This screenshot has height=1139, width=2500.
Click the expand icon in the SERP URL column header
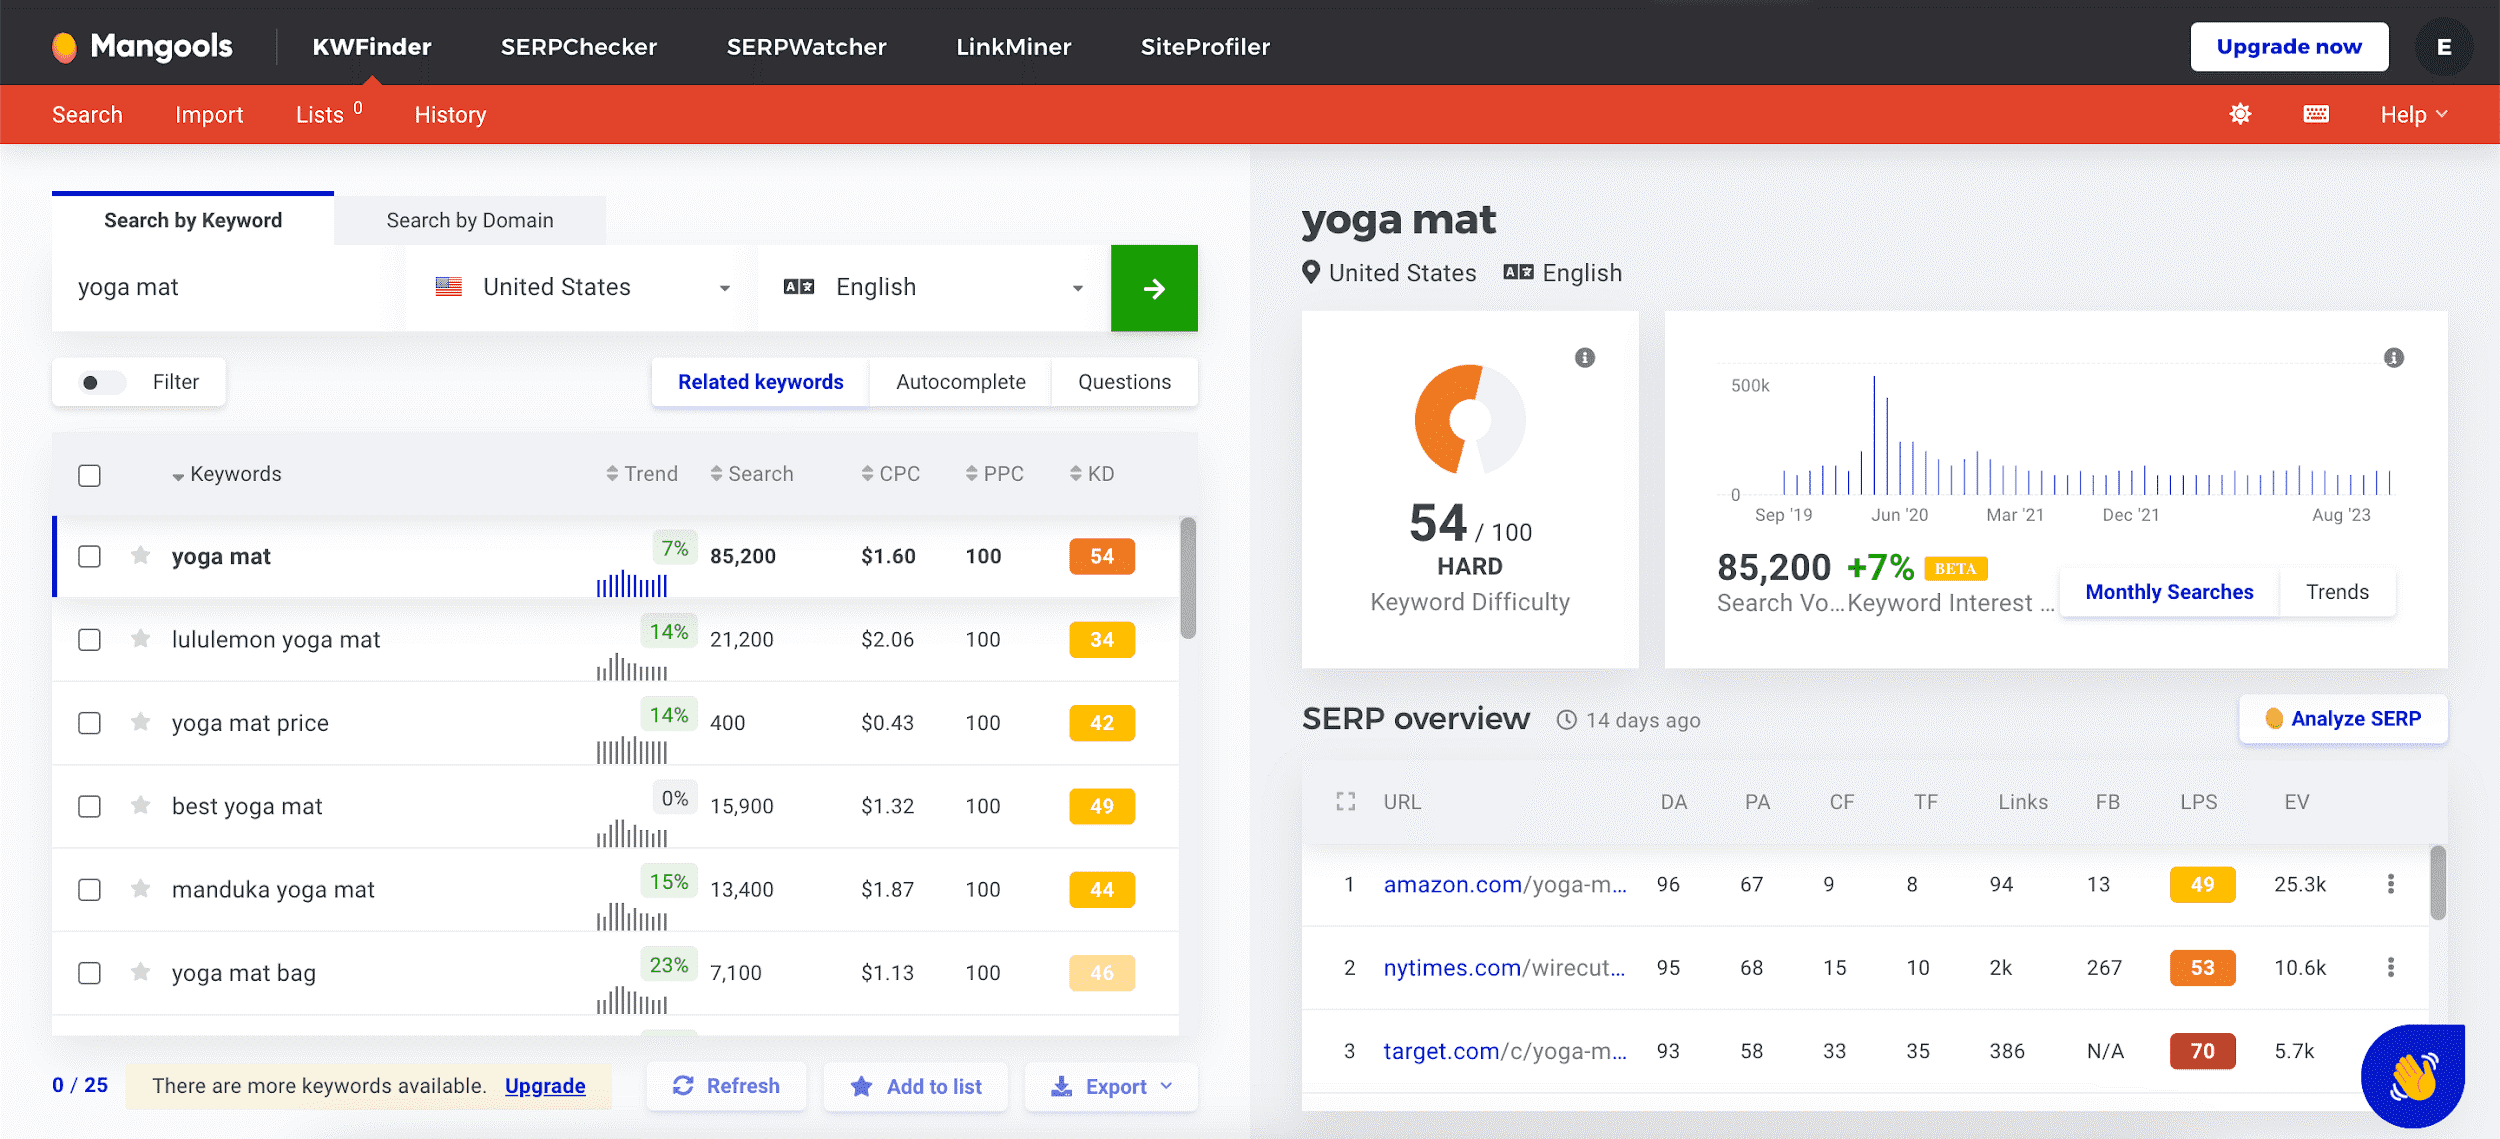(x=1347, y=801)
